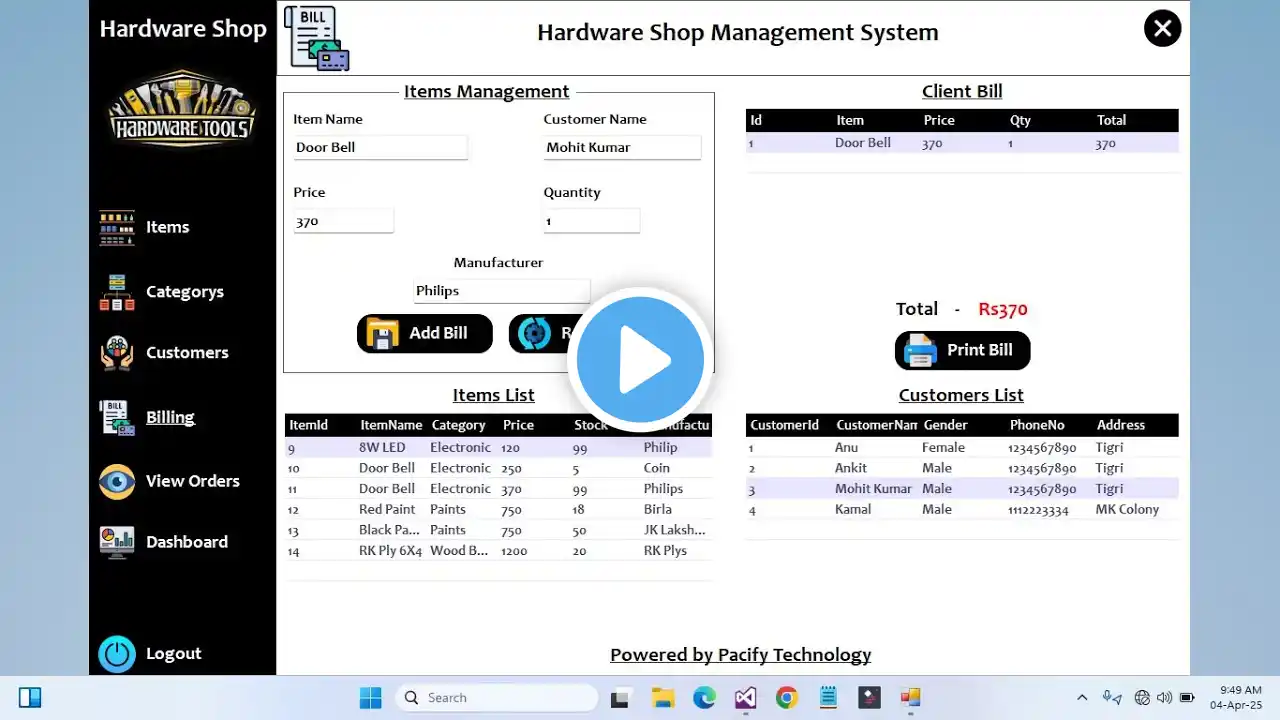The height and width of the screenshot is (720, 1280).
Task: Click the Rs370 total amount
Action: coord(1003,309)
